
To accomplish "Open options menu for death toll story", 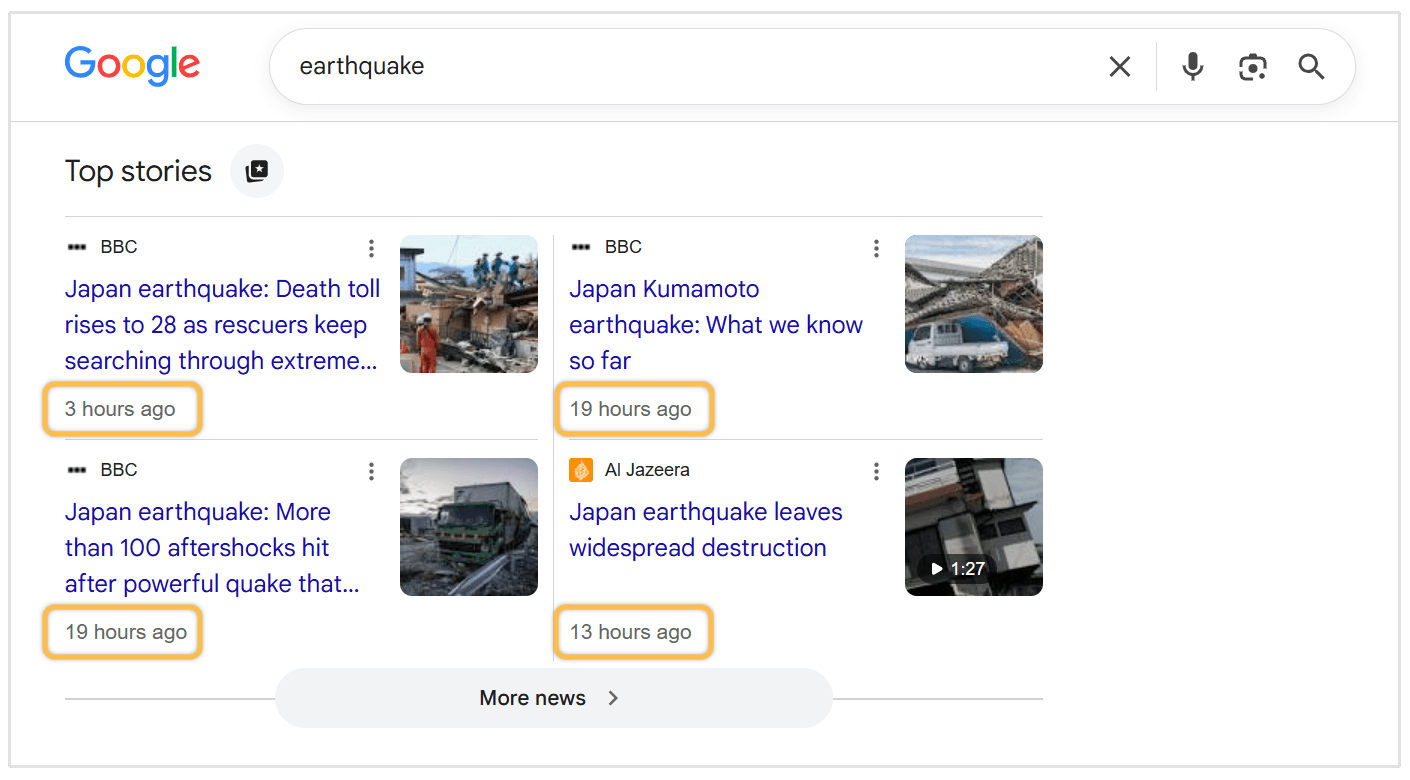I will (371, 248).
